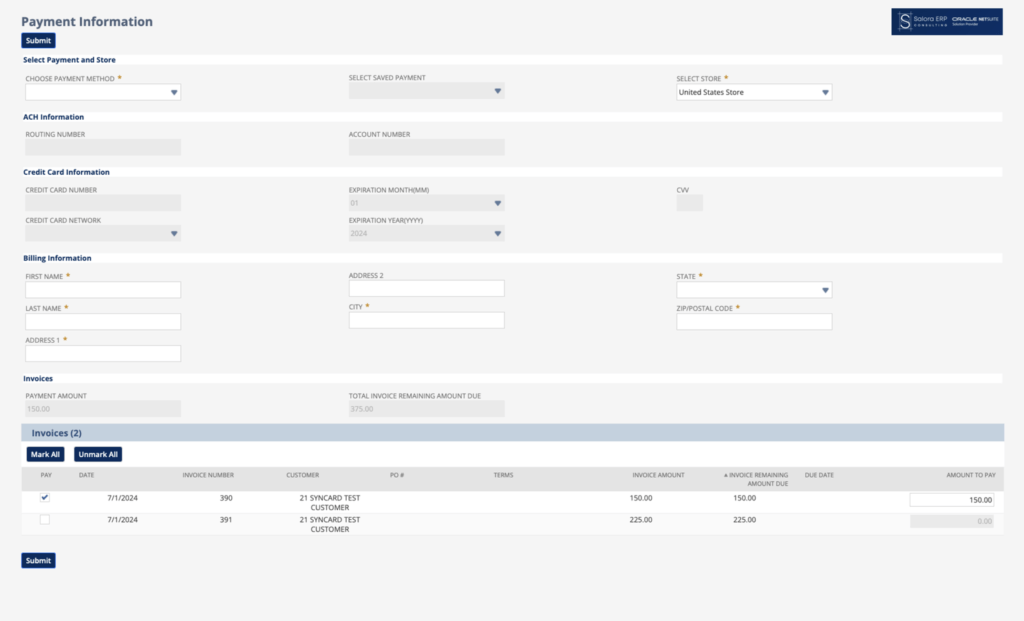This screenshot has width=1024, height=621.
Task: Open the Expiration Year dropdown
Action: click(426, 233)
